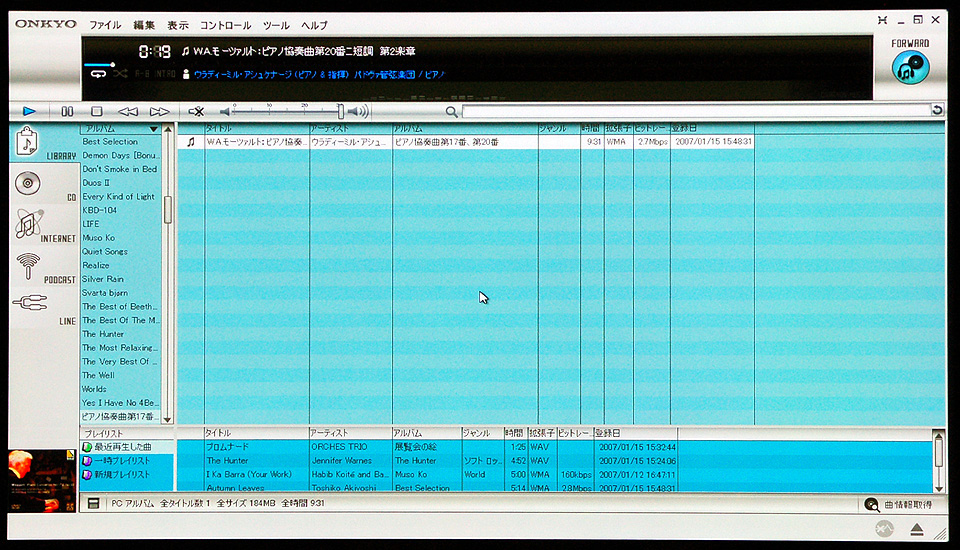Click the fast-forward double-arrow icon
960x550 pixels.
[x=160, y=112]
